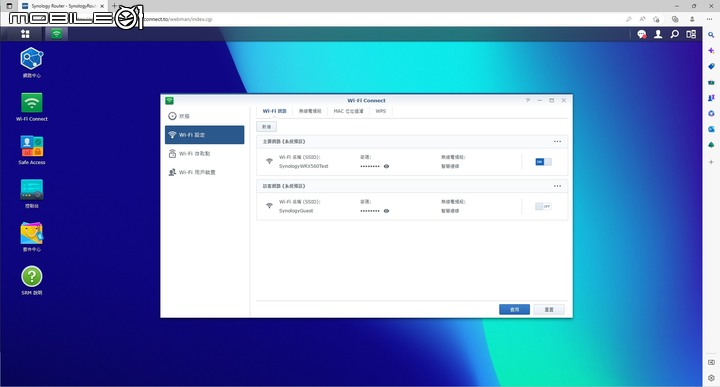The image size is (720, 387).
Task: Switch to the 無線電模組 tab
Action: (x=310, y=111)
